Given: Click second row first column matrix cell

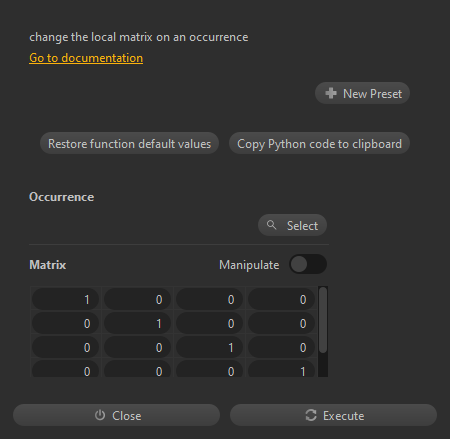Looking at the screenshot, I should [x=65, y=323].
